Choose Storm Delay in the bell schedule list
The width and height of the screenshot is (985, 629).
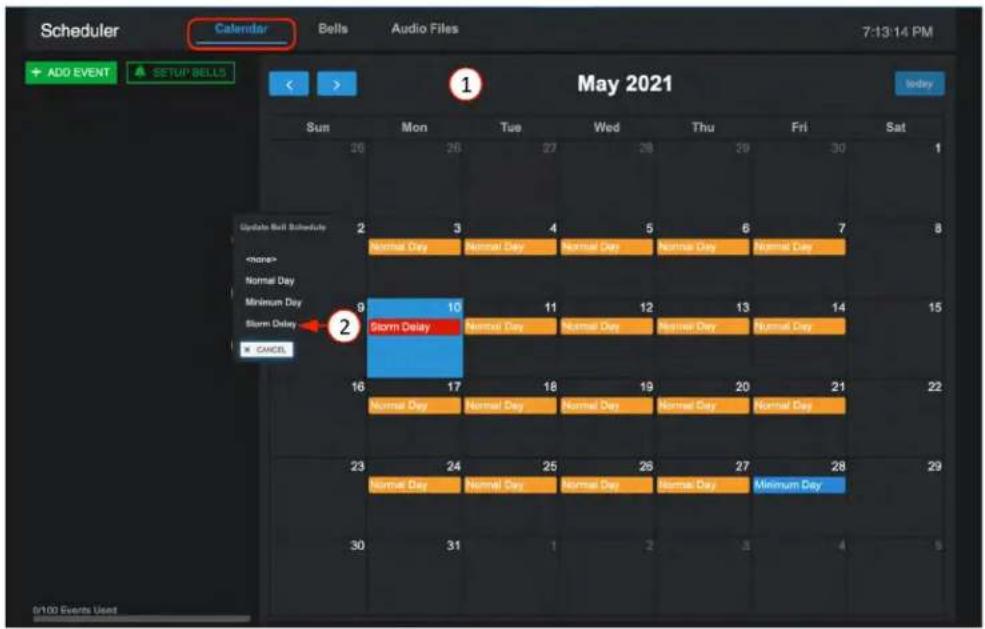tap(271, 324)
